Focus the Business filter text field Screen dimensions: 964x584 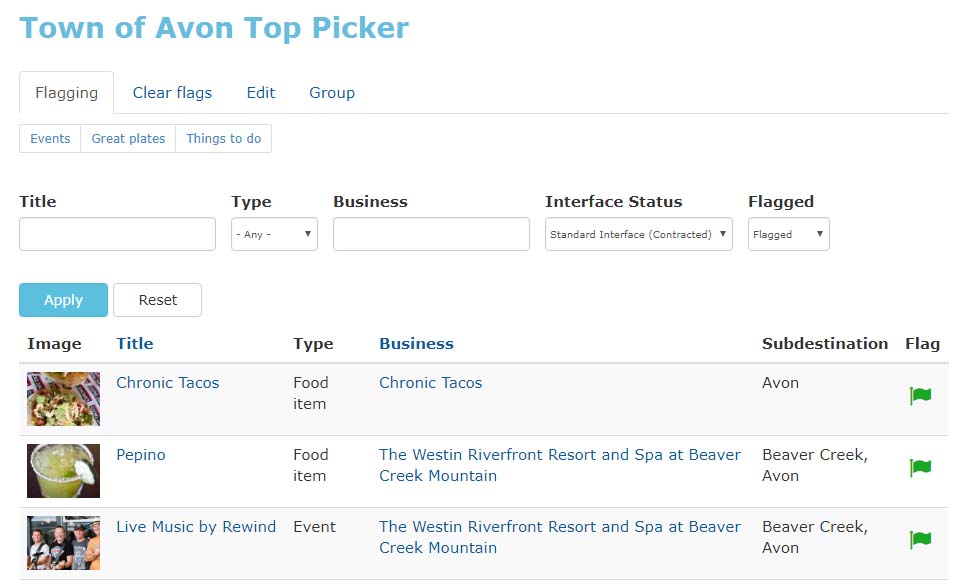point(431,234)
